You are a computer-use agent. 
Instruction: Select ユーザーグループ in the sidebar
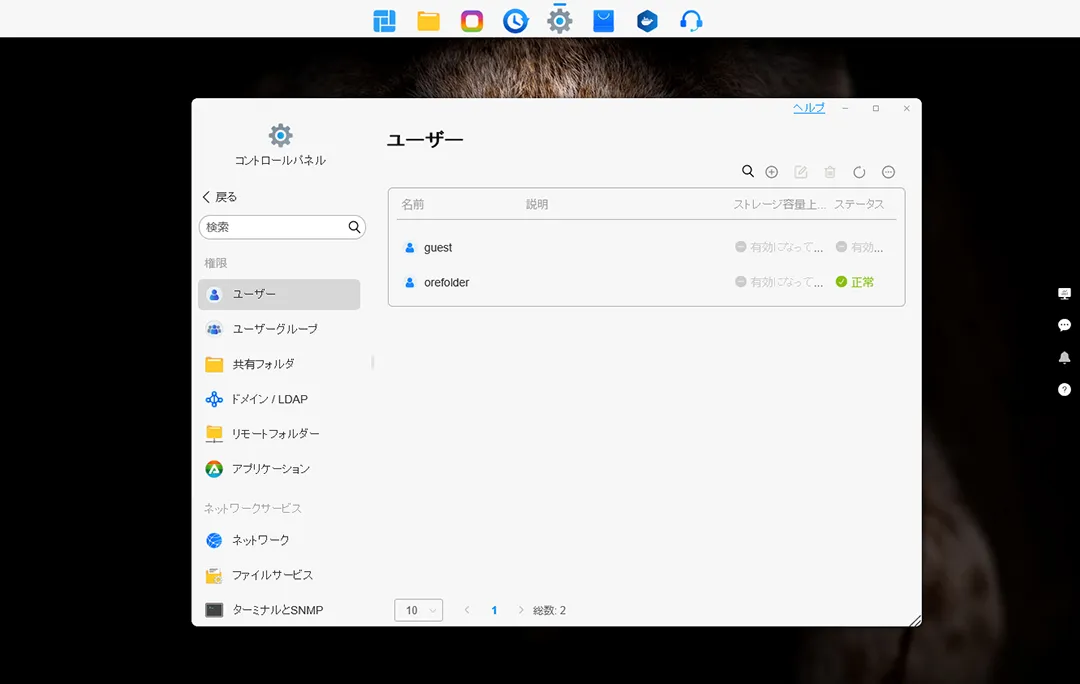point(275,329)
